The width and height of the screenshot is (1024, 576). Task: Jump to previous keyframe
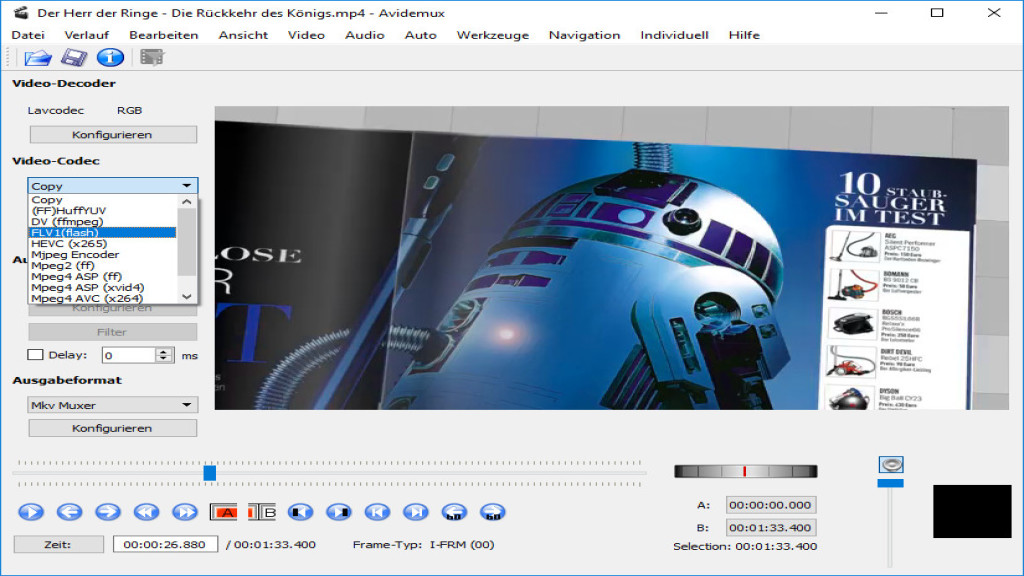coord(377,511)
